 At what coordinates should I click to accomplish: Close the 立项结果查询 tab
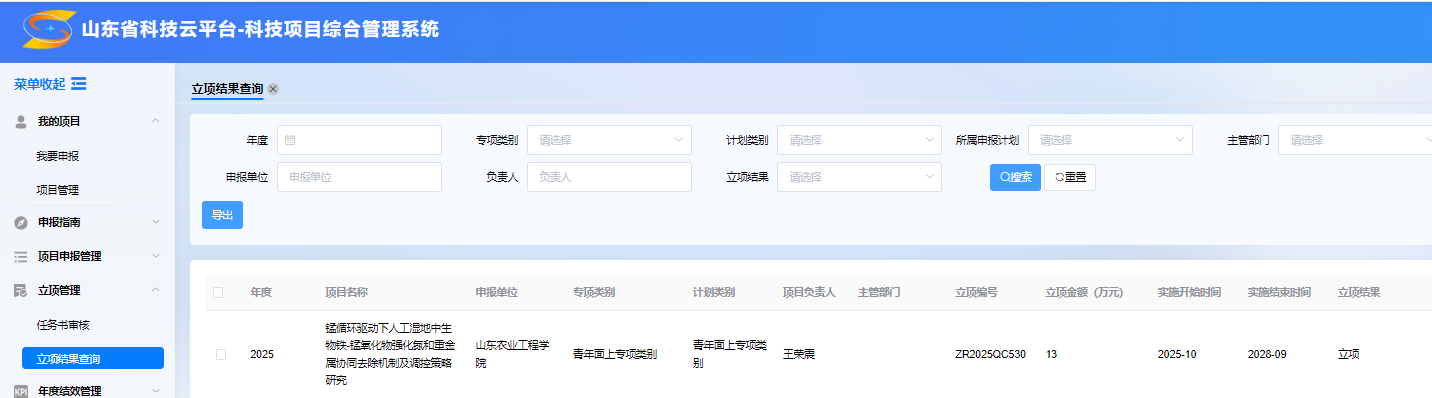click(x=273, y=88)
